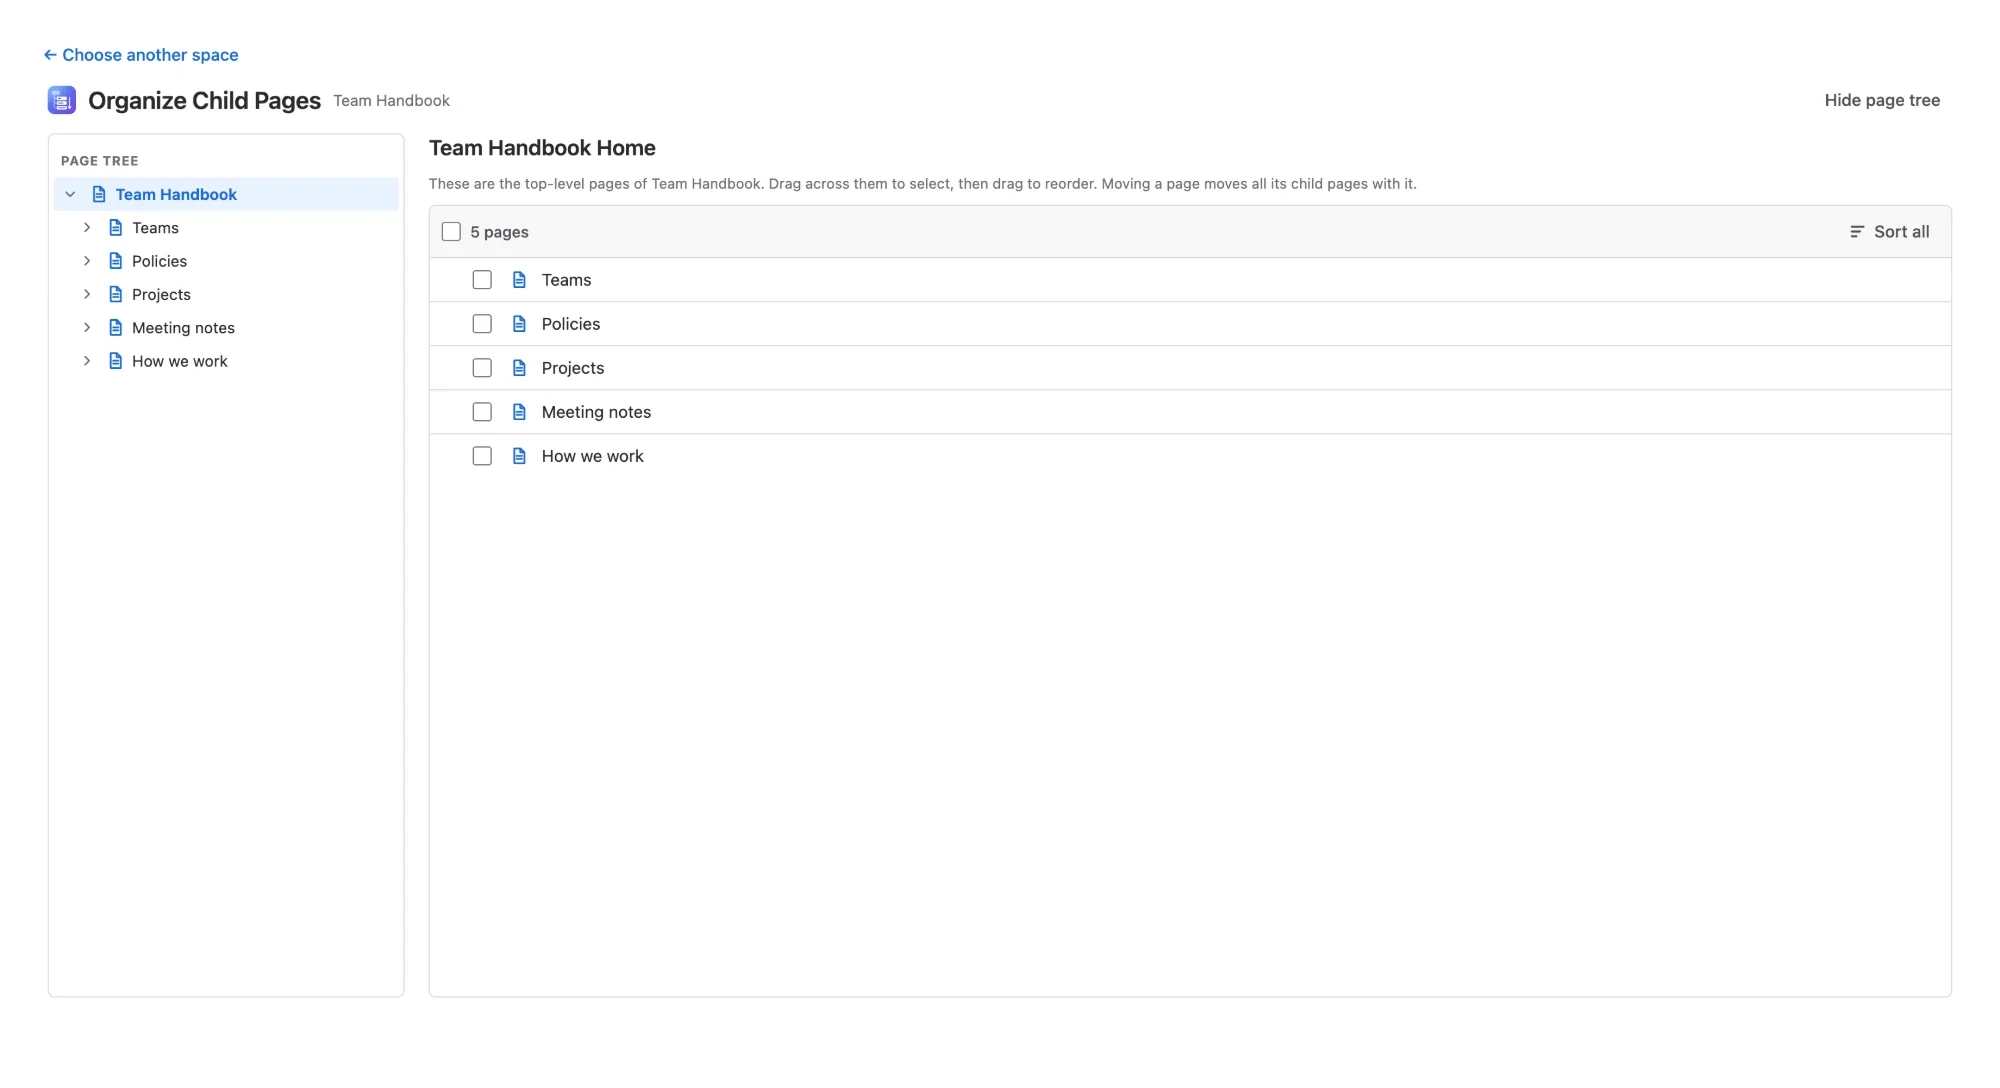Click the page icon next to Policies in page tree
Screen dimensions: 2000x1088
tap(116, 261)
